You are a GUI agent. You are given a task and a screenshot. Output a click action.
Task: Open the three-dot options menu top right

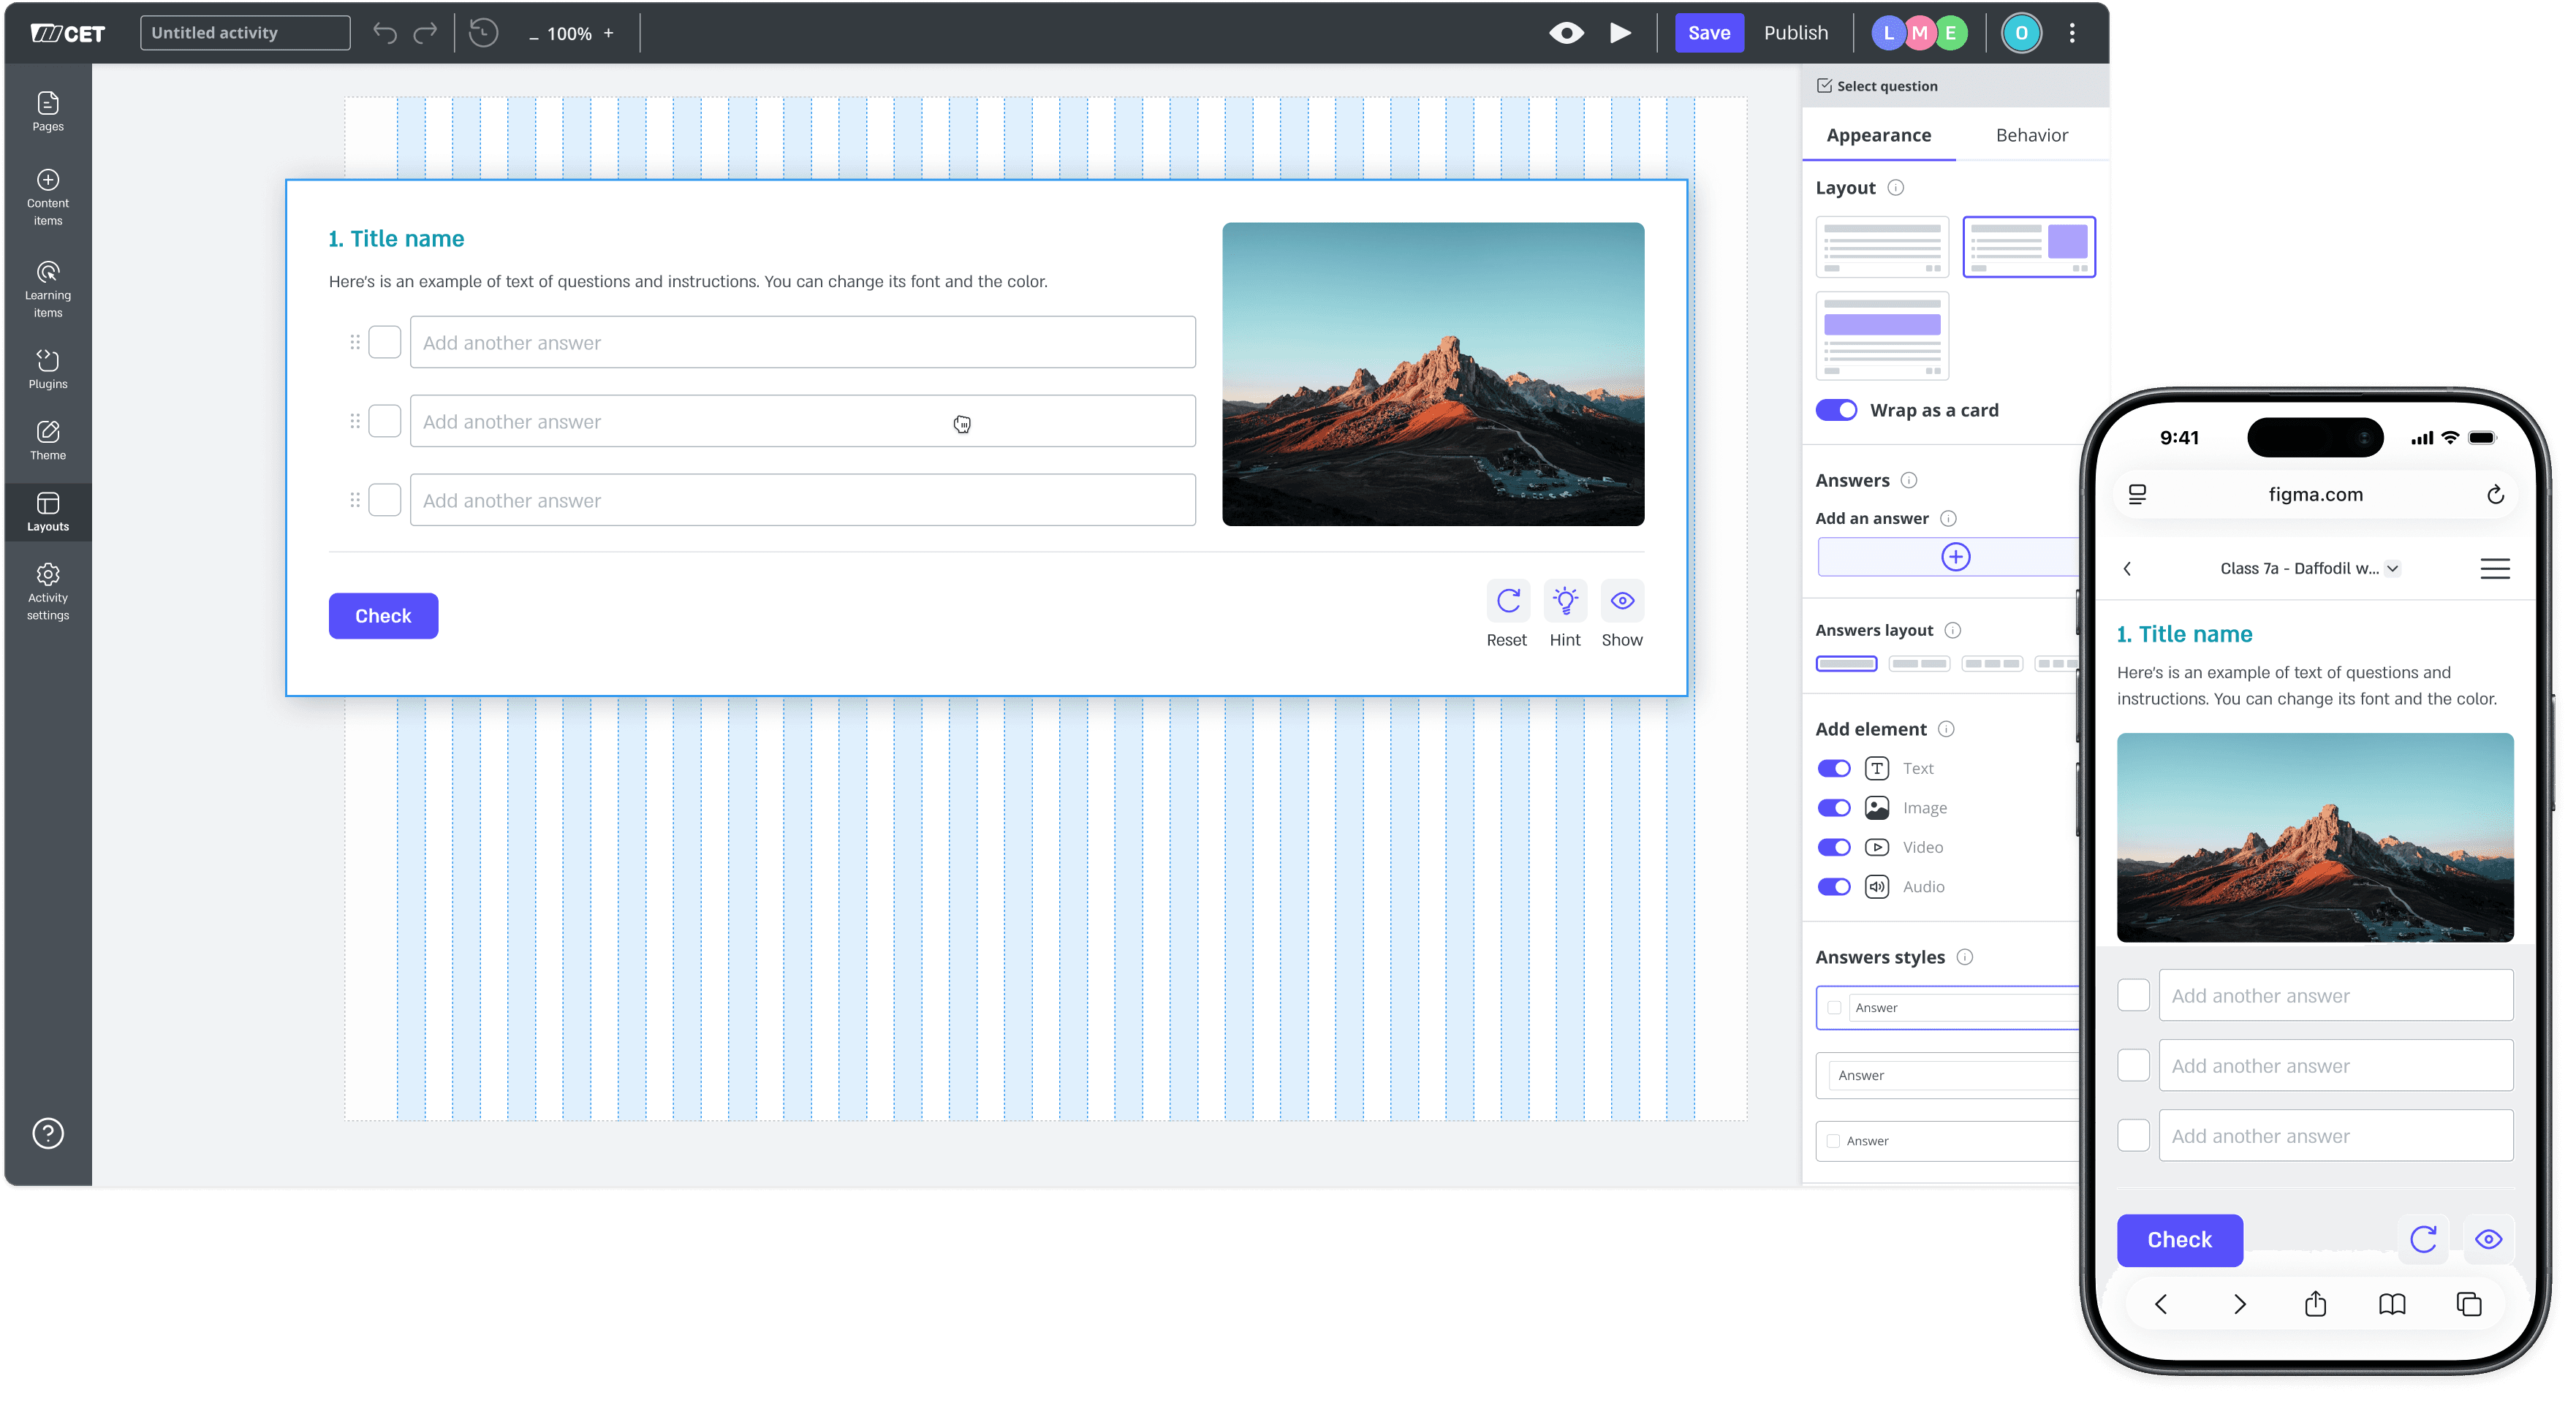[x=2072, y=33]
